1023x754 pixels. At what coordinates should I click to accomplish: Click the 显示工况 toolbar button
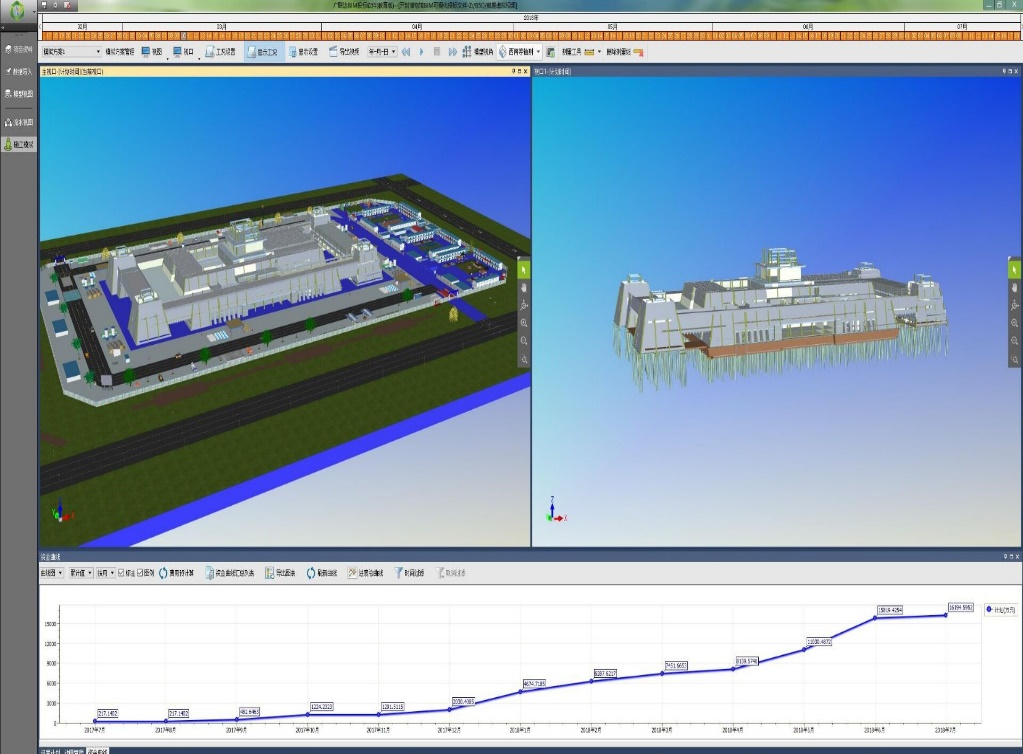tap(262, 51)
